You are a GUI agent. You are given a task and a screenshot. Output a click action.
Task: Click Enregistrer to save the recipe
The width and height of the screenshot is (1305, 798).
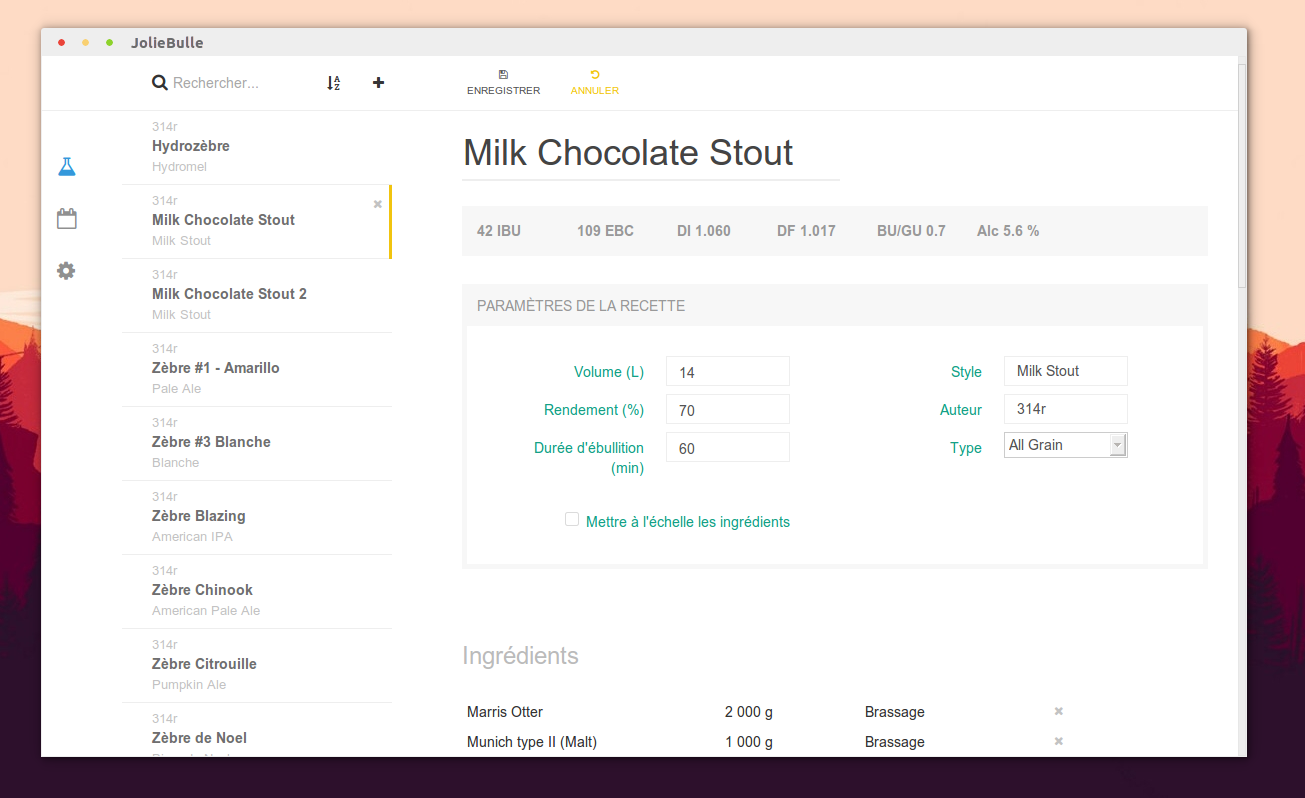503,83
